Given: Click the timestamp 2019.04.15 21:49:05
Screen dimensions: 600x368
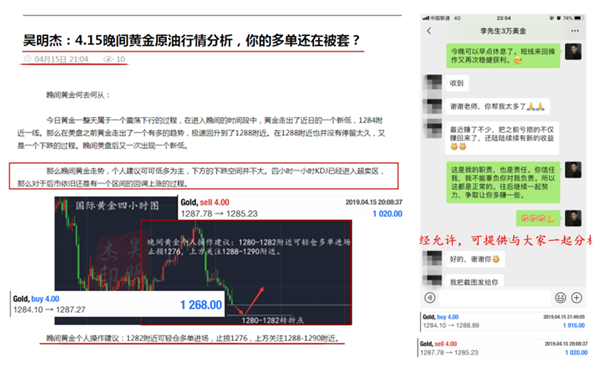Looking at the screenshot, I should point(564,317).
